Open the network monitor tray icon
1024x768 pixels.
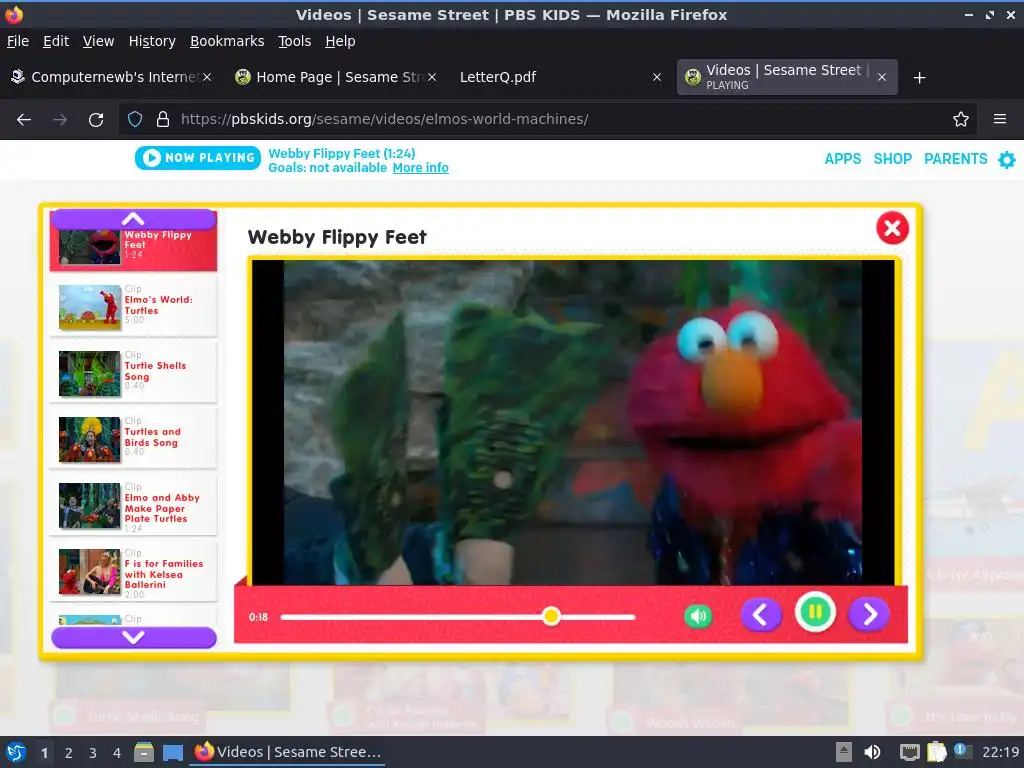pos(909,752)
